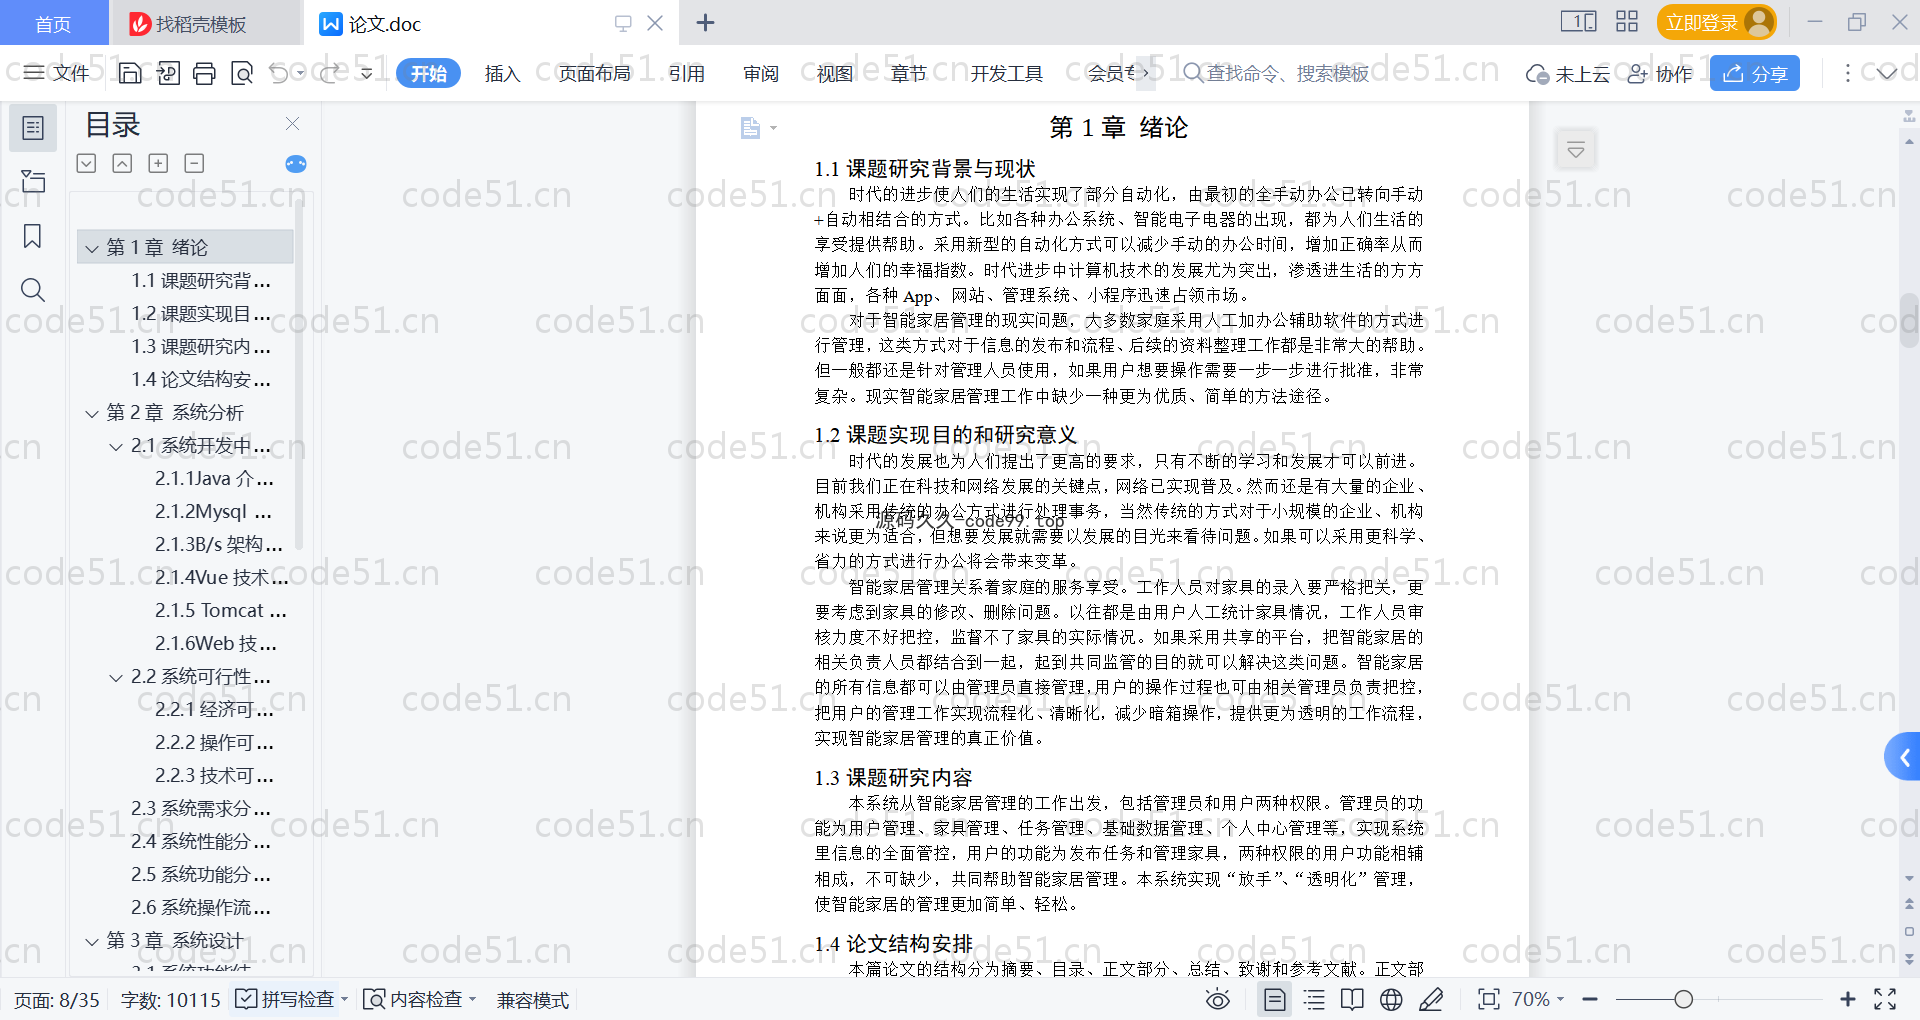Open the 70% zoom dropdown

tap(1538, 999)
